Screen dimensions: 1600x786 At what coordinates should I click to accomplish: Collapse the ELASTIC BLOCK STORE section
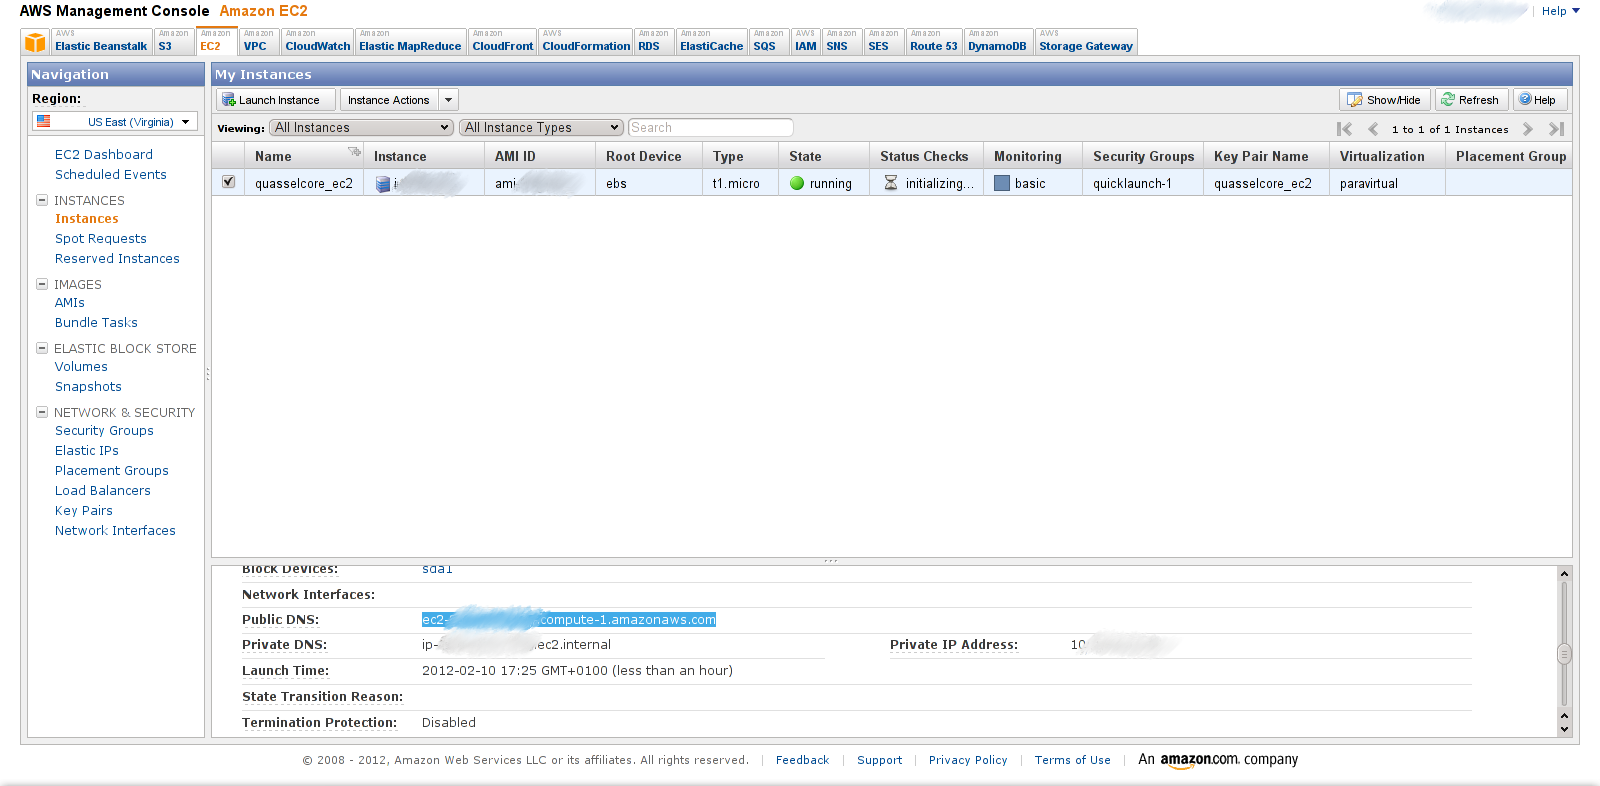click(42, 348)
